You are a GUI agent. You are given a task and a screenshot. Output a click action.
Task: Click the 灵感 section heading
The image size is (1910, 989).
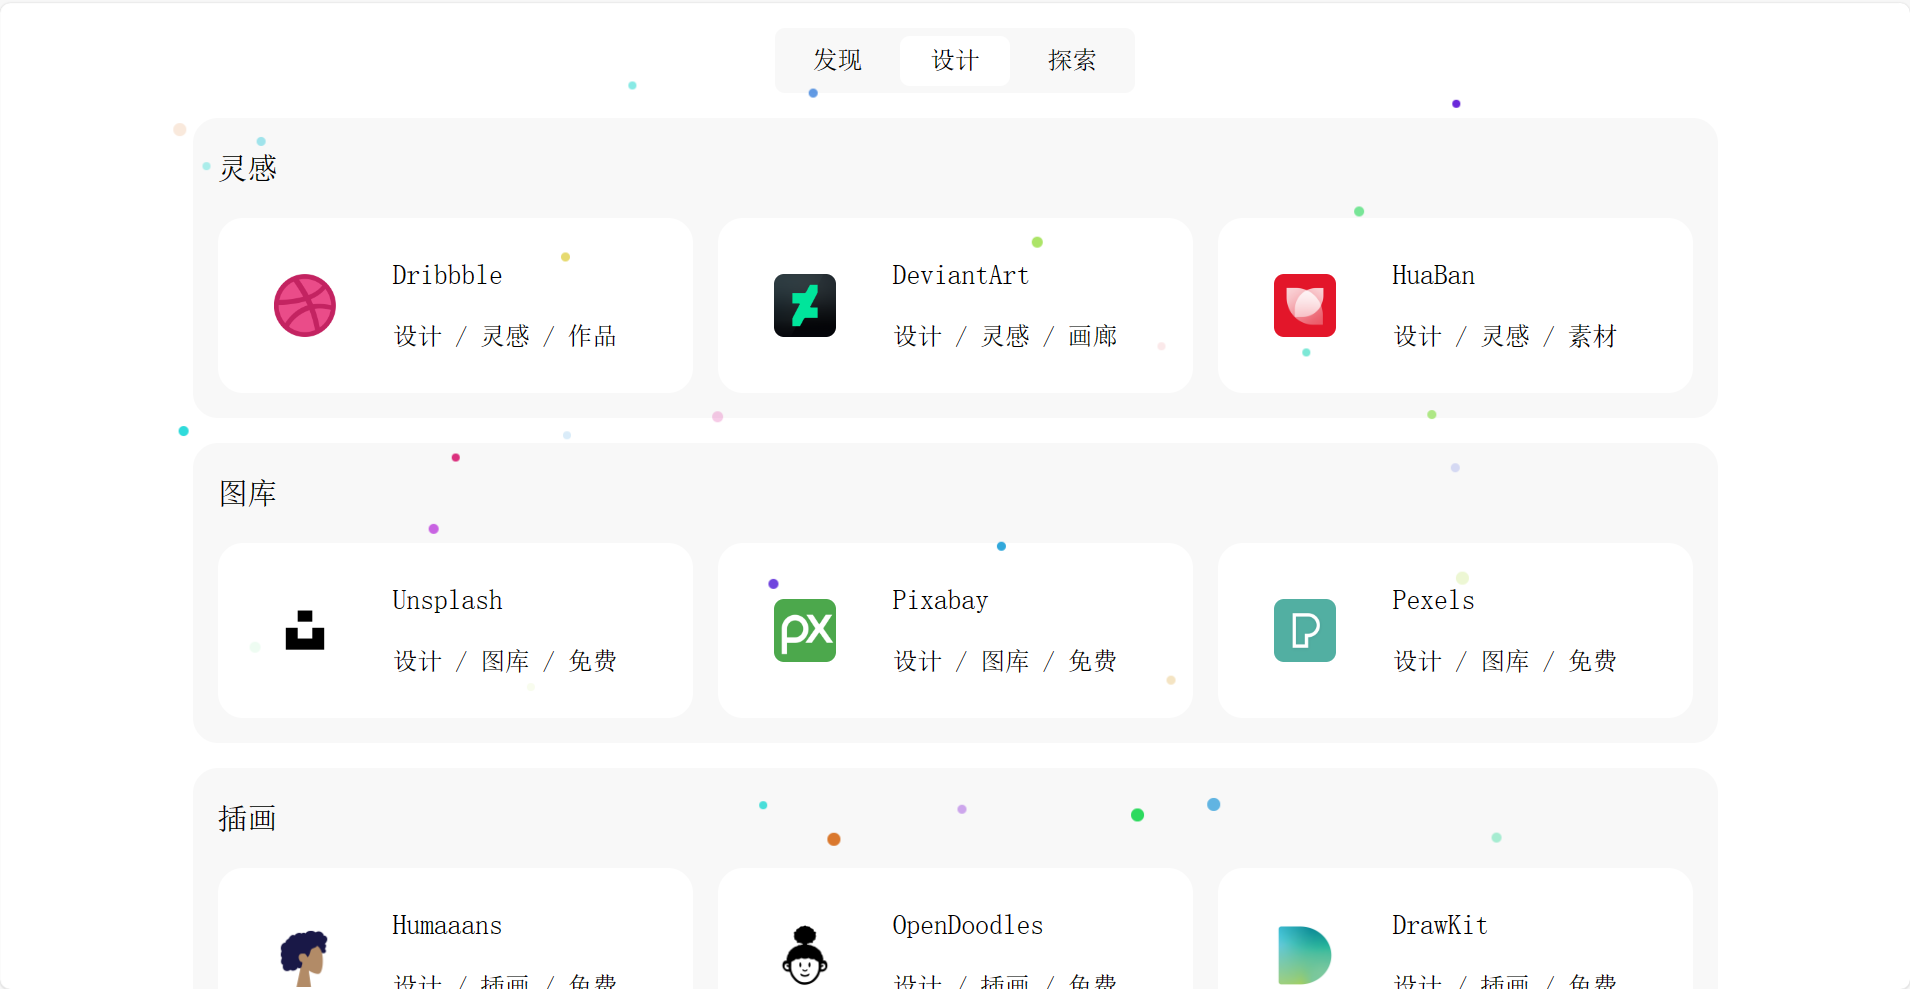(248, 168)
